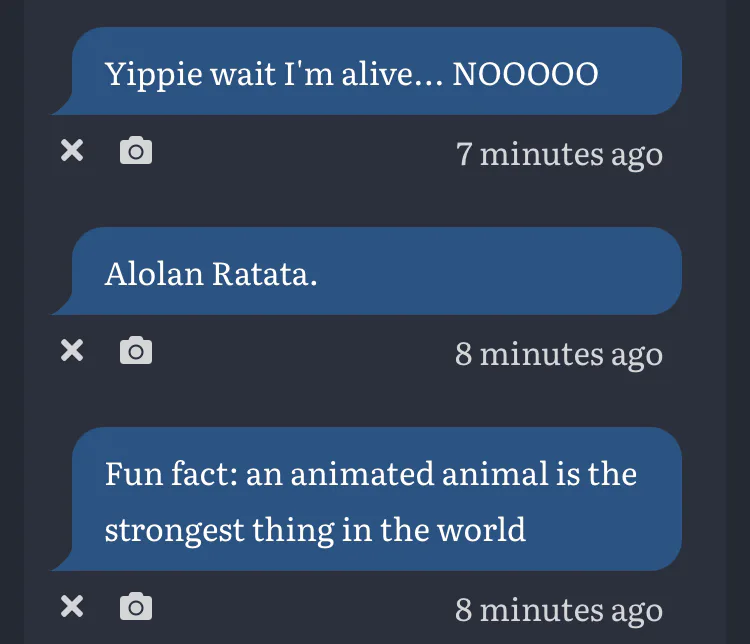Click the X under the 'Fun fact' message
Image resolution: width=750 pixels, height=644 pixels.
[71, 606]
